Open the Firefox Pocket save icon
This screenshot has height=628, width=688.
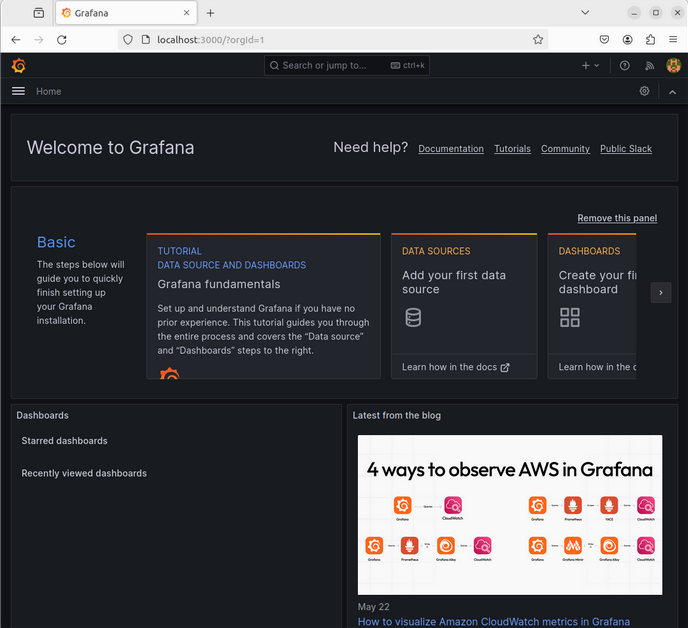coord(604,40)
